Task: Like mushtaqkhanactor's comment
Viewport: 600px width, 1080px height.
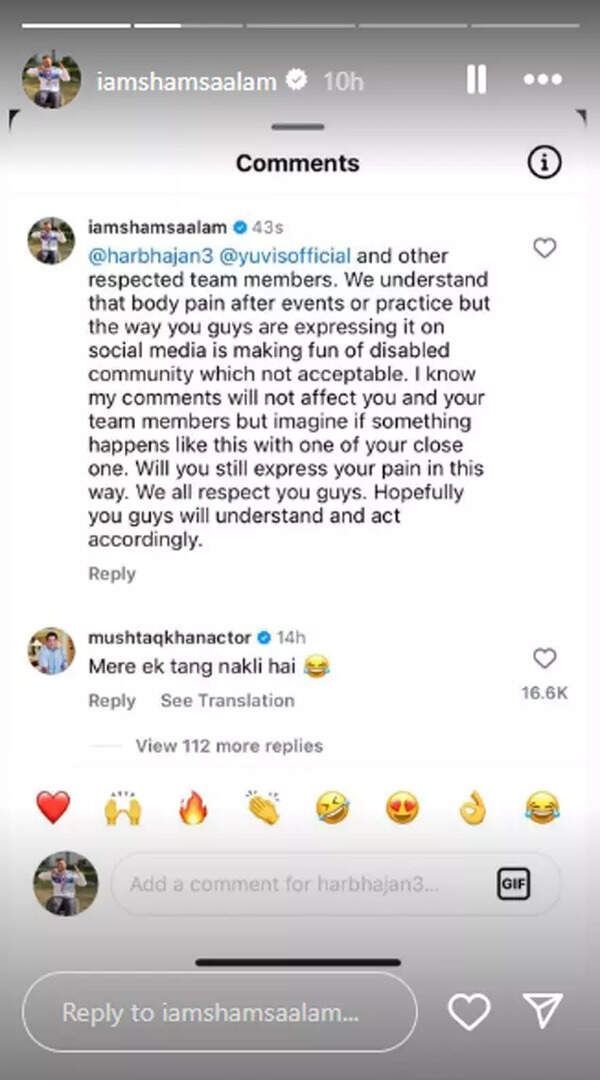Action: (544, 658)
